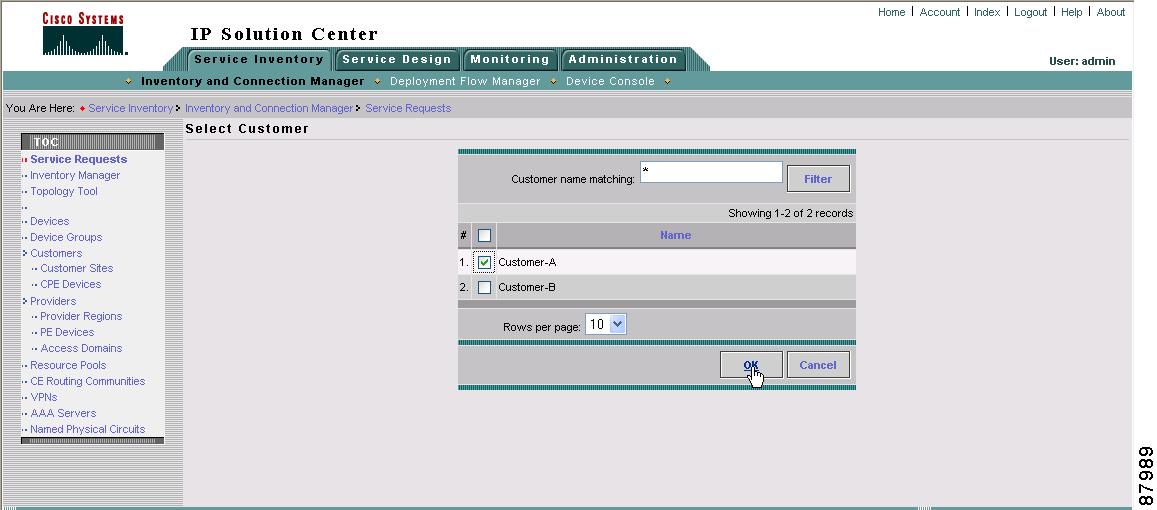The height and width of the screenshot is (510, 1157).
Task: Select Device Console submenu
Action: [x=610, y=81]
